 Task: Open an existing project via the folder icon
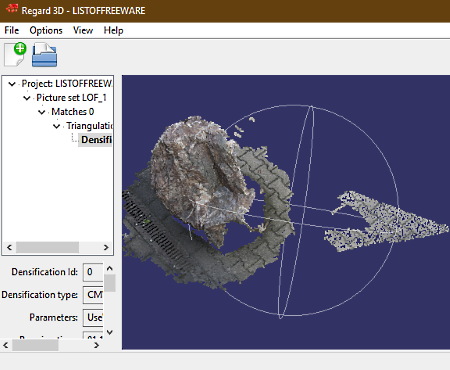[44, 54]
